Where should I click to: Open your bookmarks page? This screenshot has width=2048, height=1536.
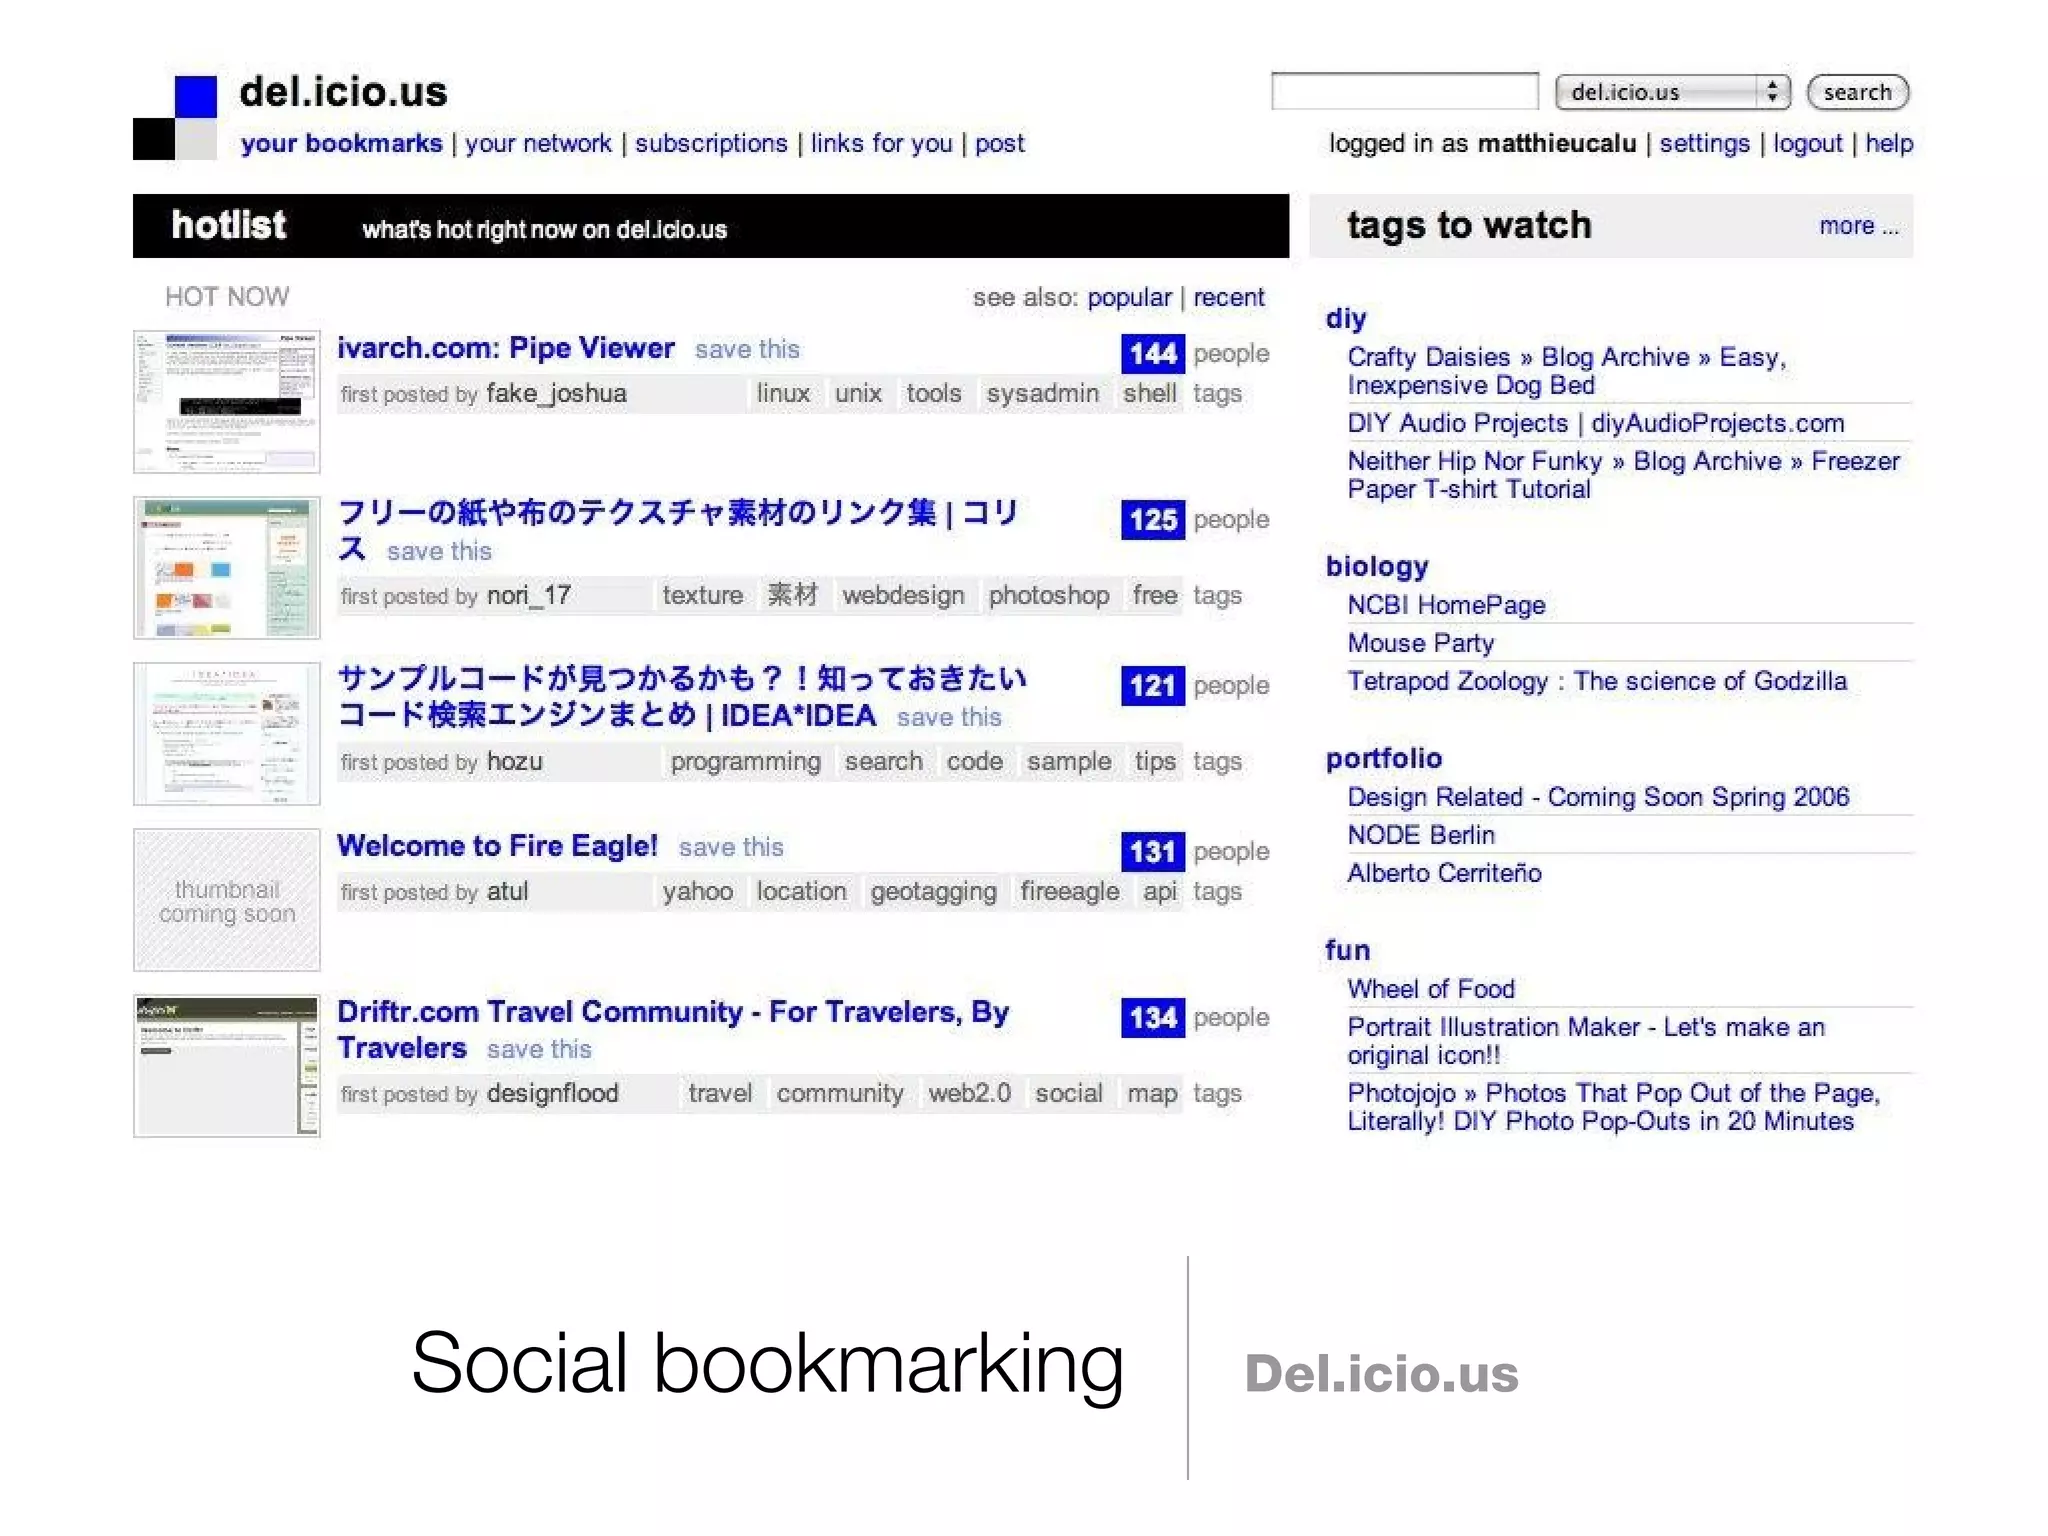pos(341,143)
